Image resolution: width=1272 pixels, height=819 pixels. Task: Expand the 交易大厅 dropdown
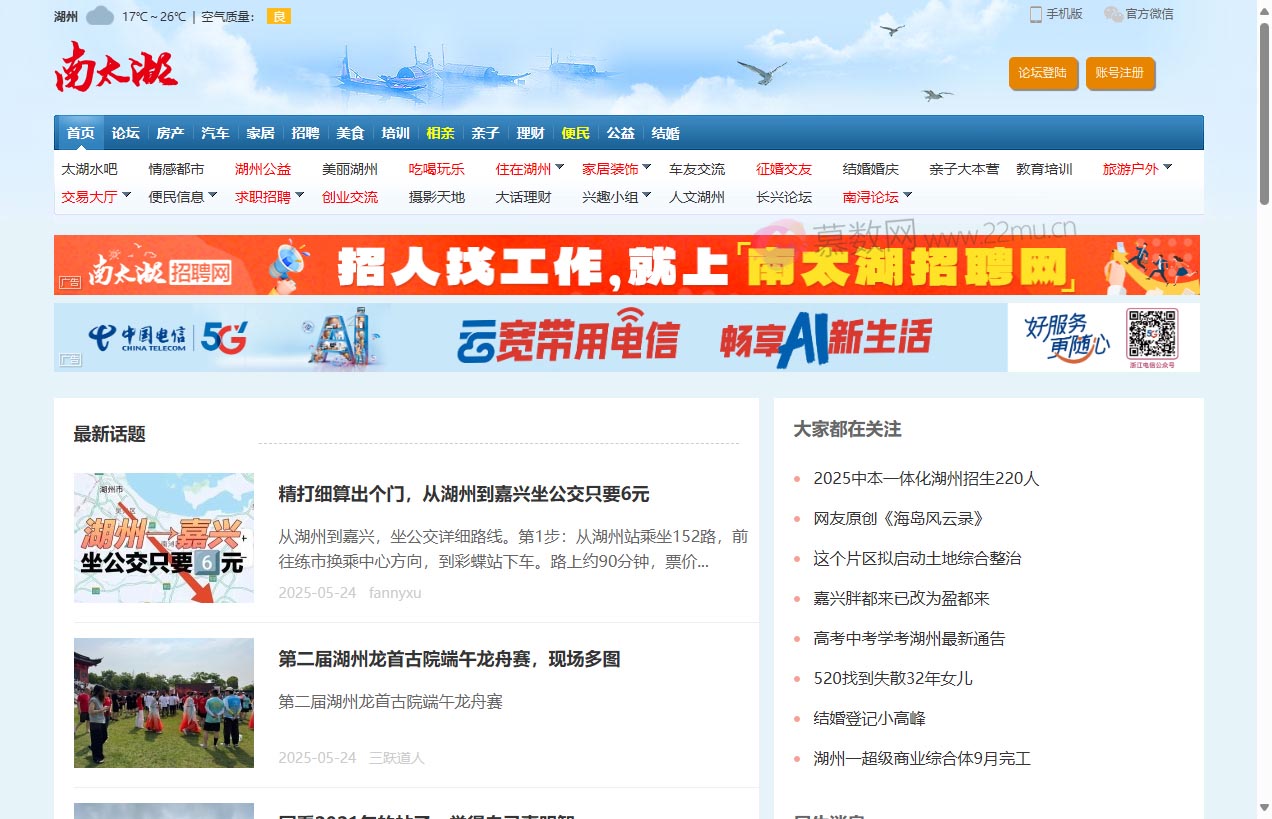coord(90,196)
